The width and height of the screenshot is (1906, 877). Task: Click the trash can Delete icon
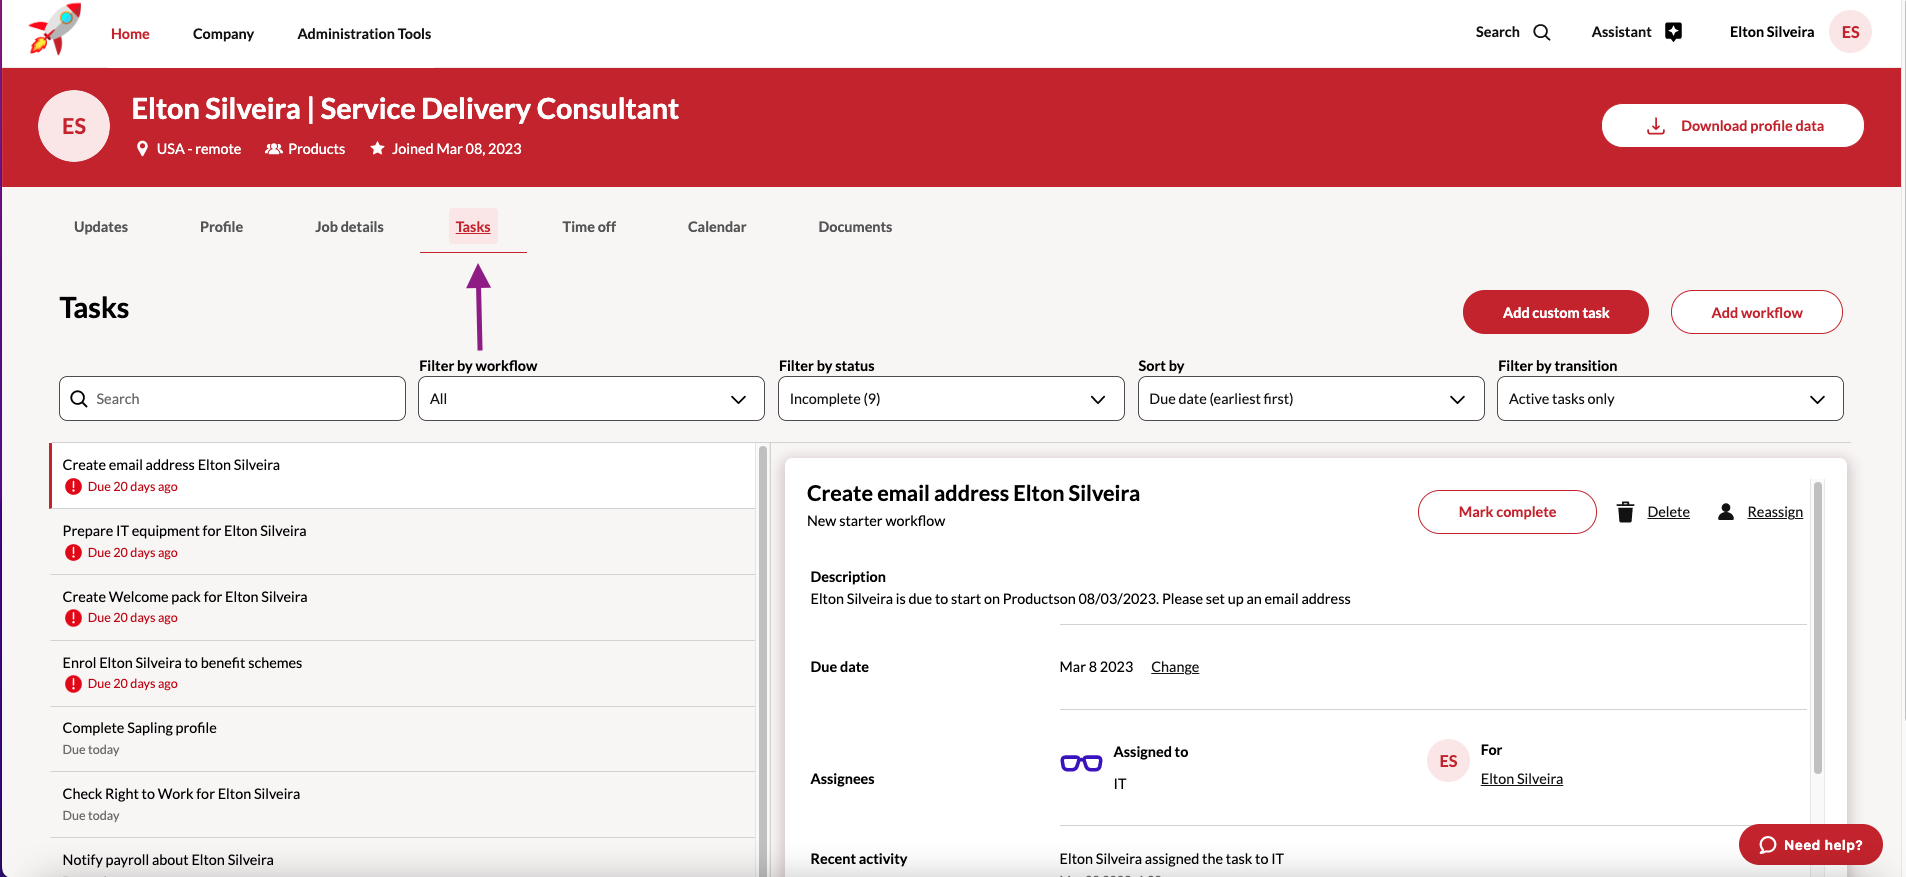click(1625, 512)
